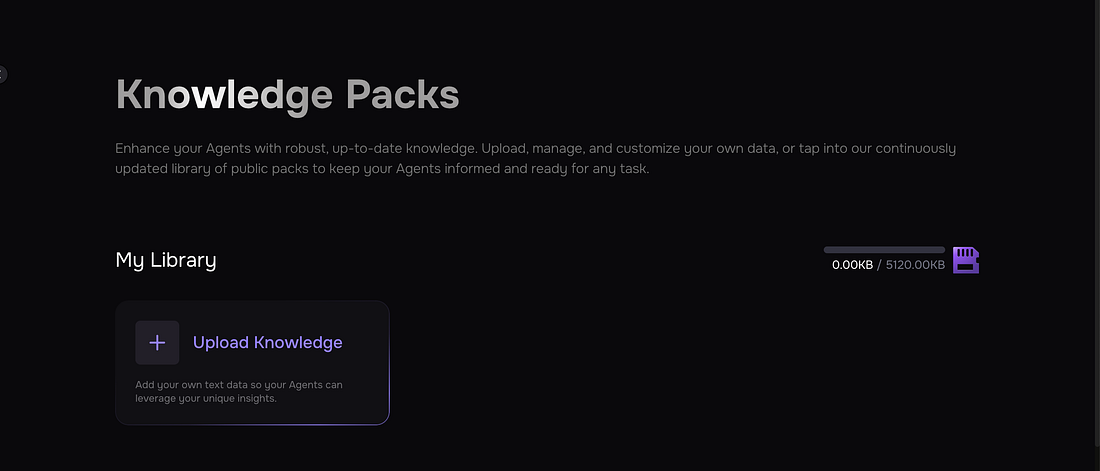Select the My Library section heading
Viewport: 1100px width, 471px height.
(x=166, y=260)
